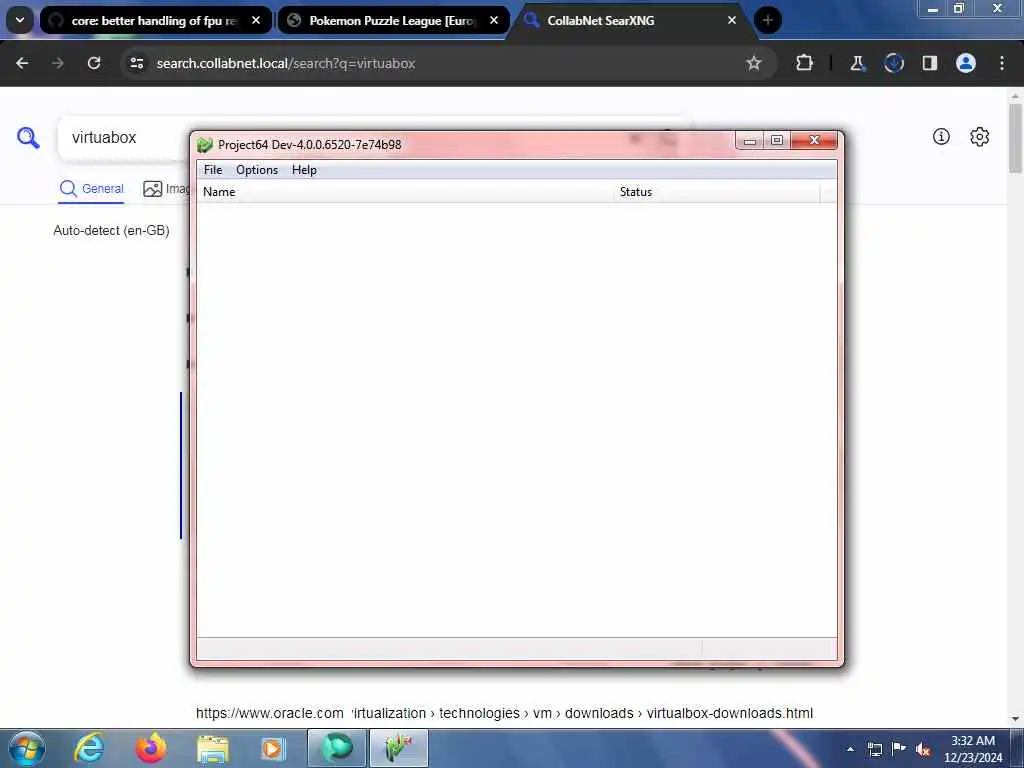Image resolution: width=1024 pixels, height=768 pixels.
Task: Go back in browser history
Action: (22, 63)
